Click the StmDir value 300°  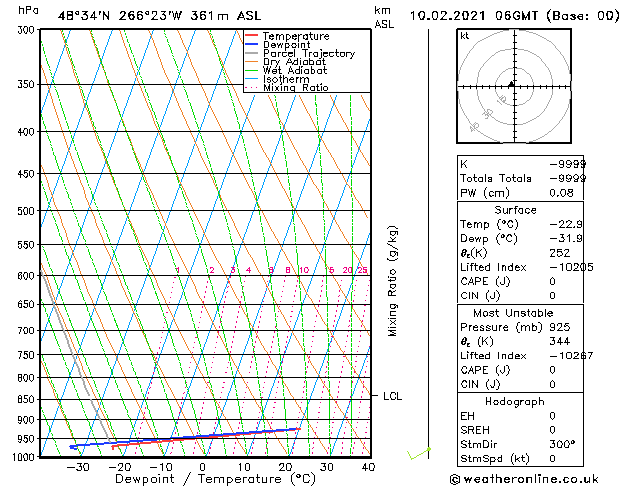562,444
